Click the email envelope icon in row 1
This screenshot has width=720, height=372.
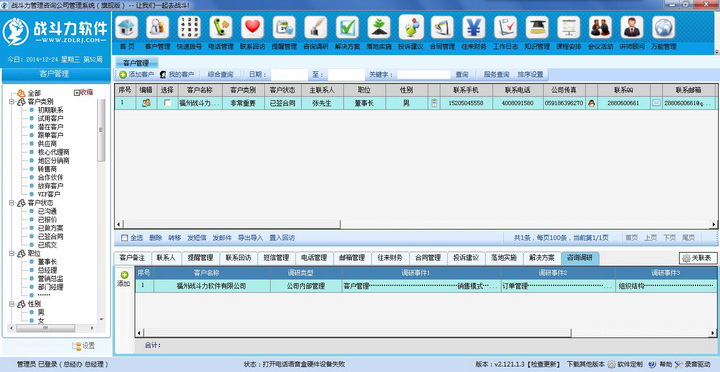[656, 103]
